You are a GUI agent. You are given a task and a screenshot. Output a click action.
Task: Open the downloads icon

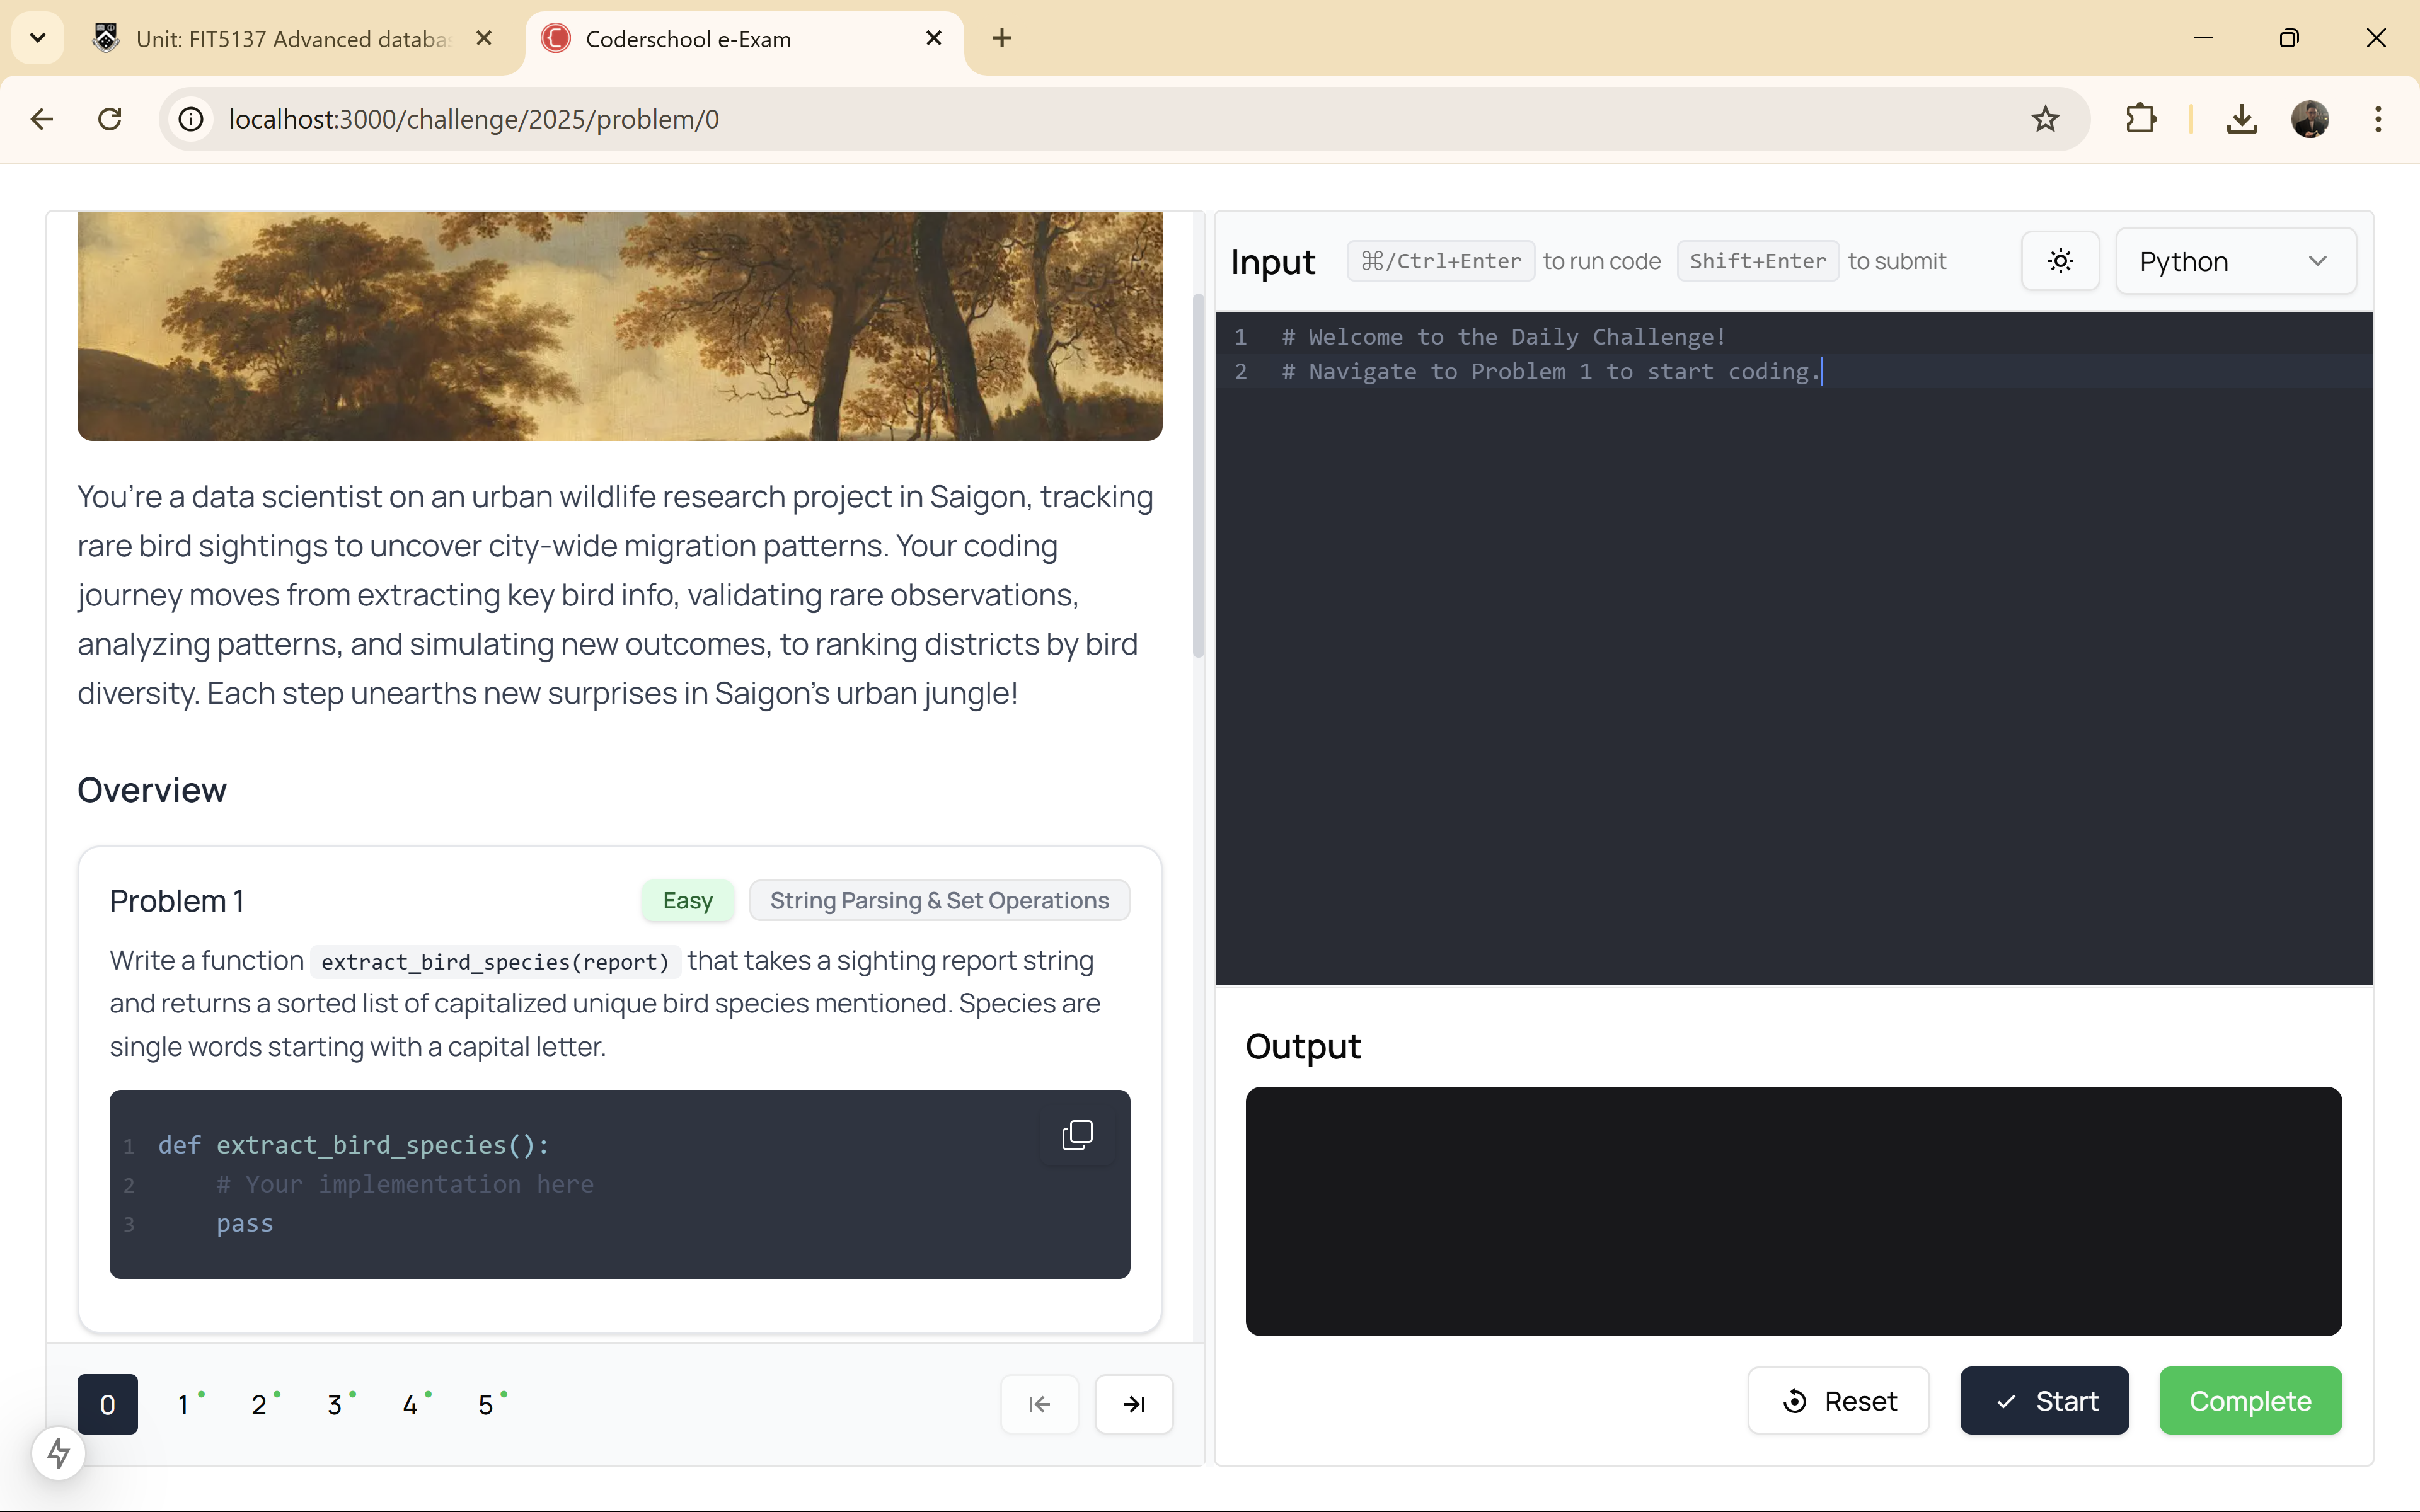pyautogui.click(x=2242, y=119)
